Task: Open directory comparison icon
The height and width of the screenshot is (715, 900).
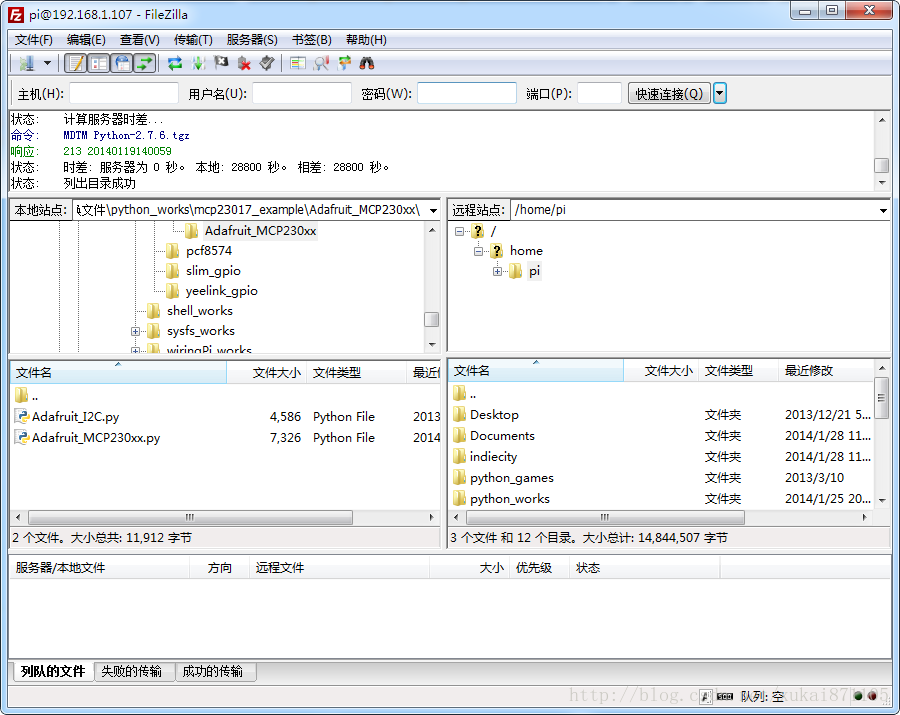Action: click(x=298, y=63)
